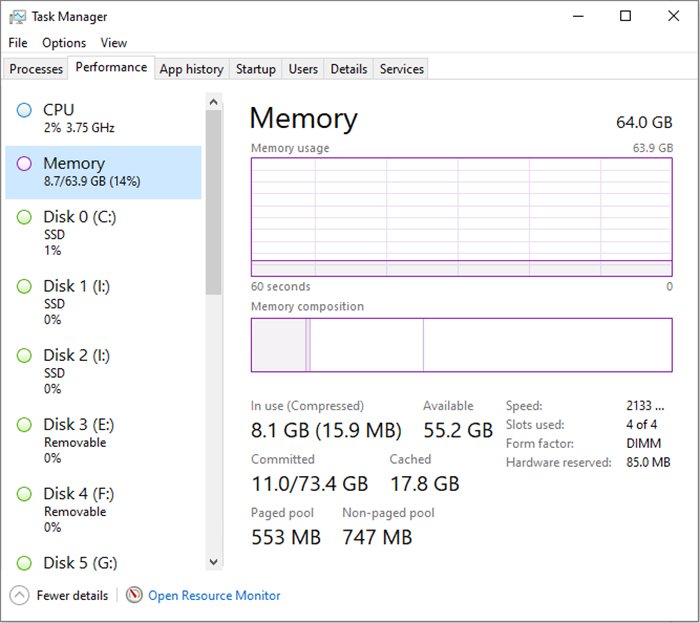Click the purple Memory circle icon
Screen dimensions: 700x623
click(x=24, y=164)
